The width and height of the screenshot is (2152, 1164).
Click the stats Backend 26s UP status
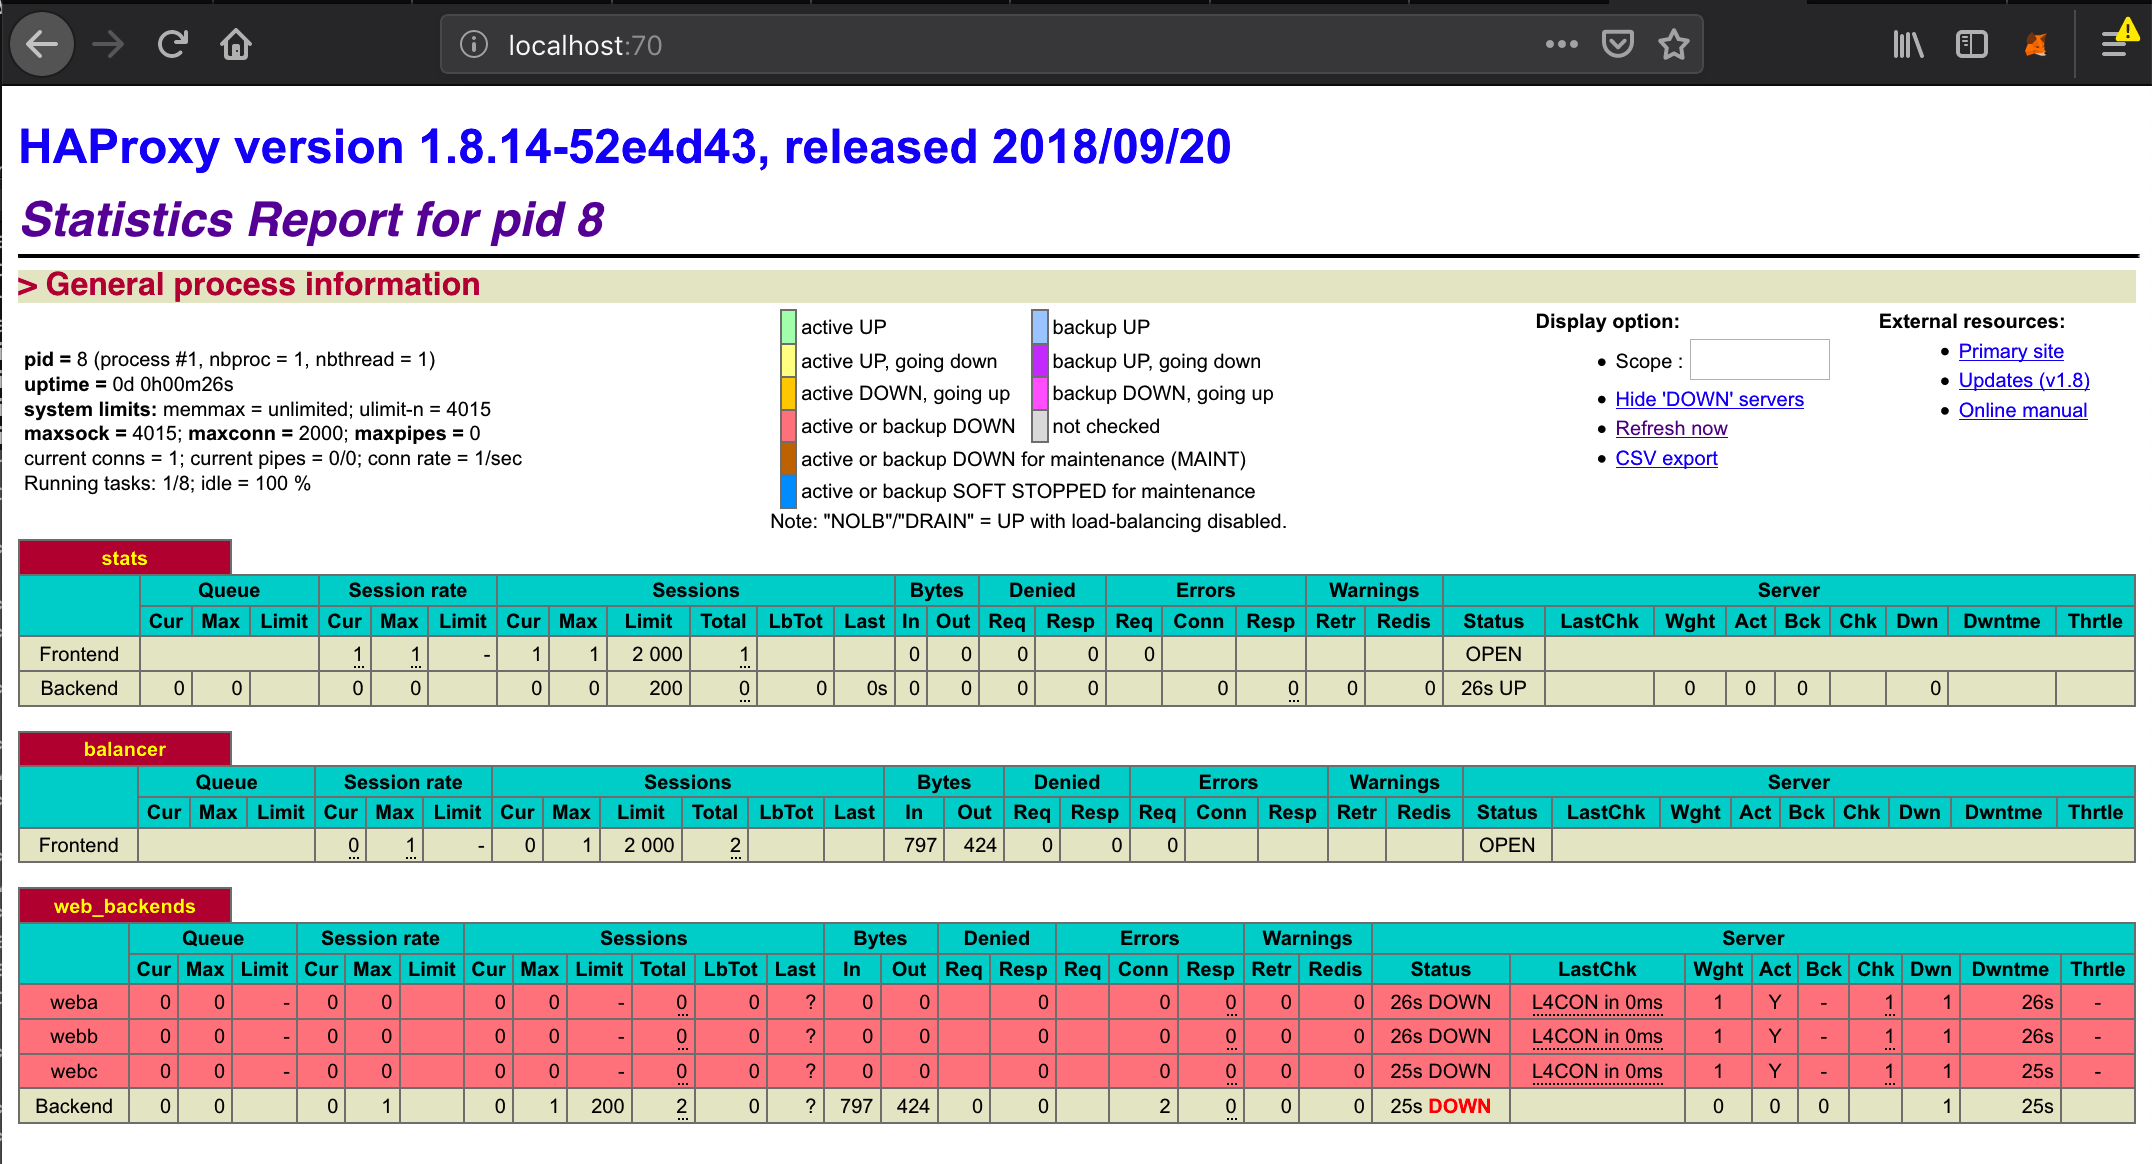click(x=1493, y=688)
